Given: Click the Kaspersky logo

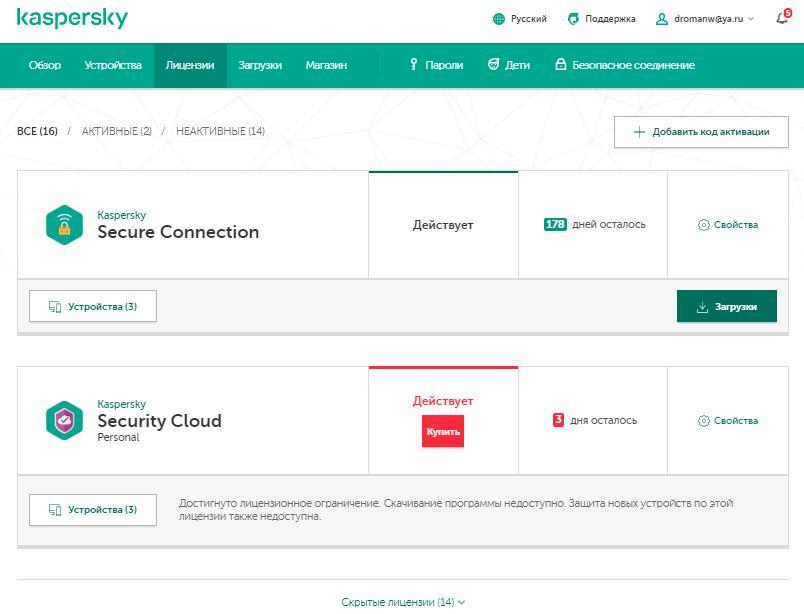Looking at the screenshot, I should [72, 18].
